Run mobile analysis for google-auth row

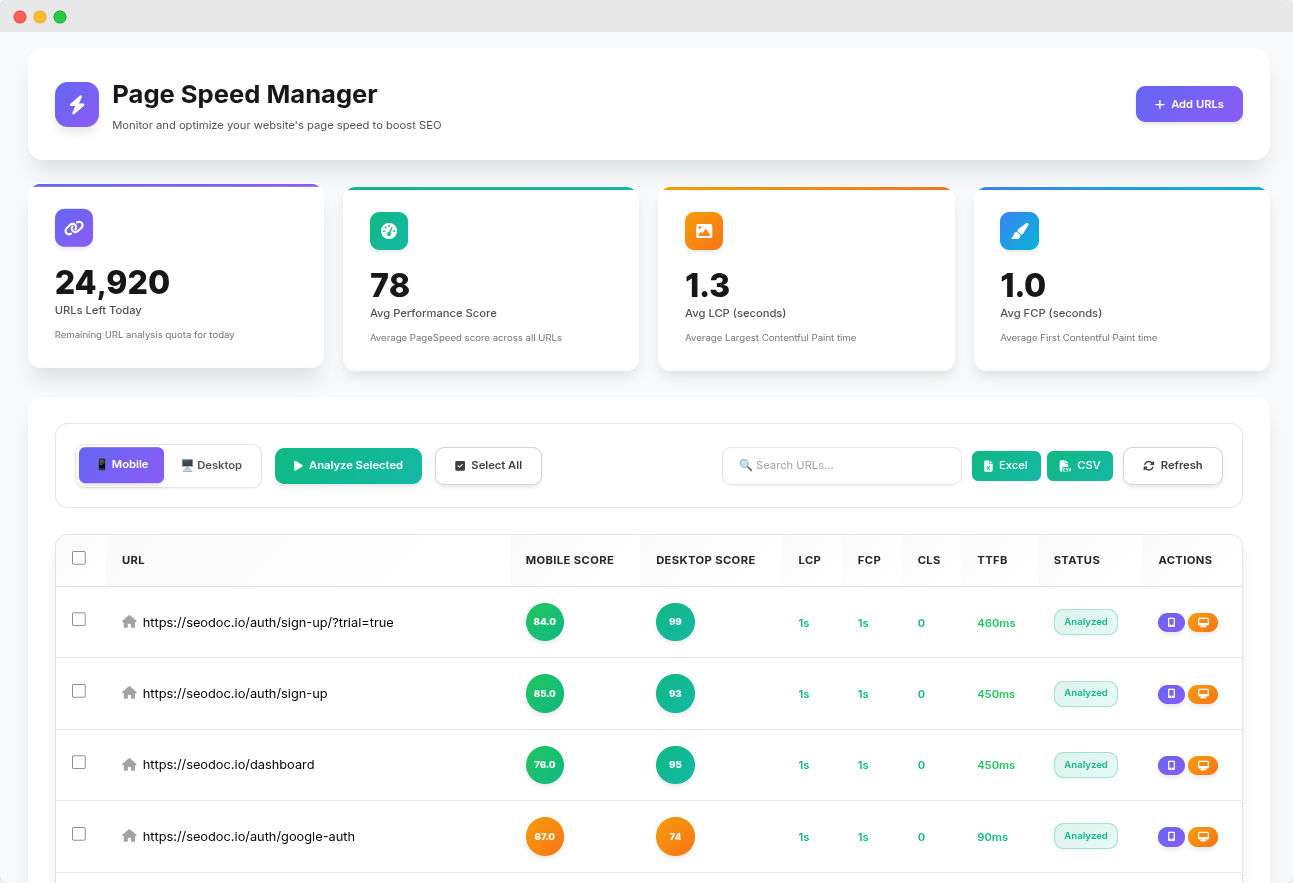point(1171,836)
